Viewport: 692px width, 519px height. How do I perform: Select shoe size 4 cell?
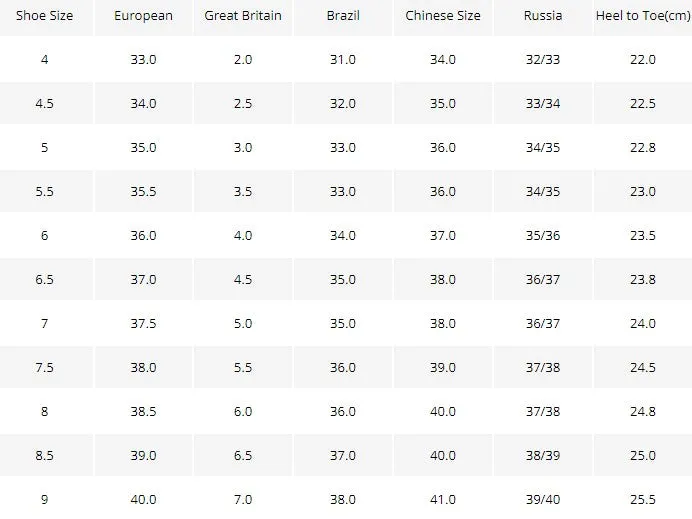point(45,59)
